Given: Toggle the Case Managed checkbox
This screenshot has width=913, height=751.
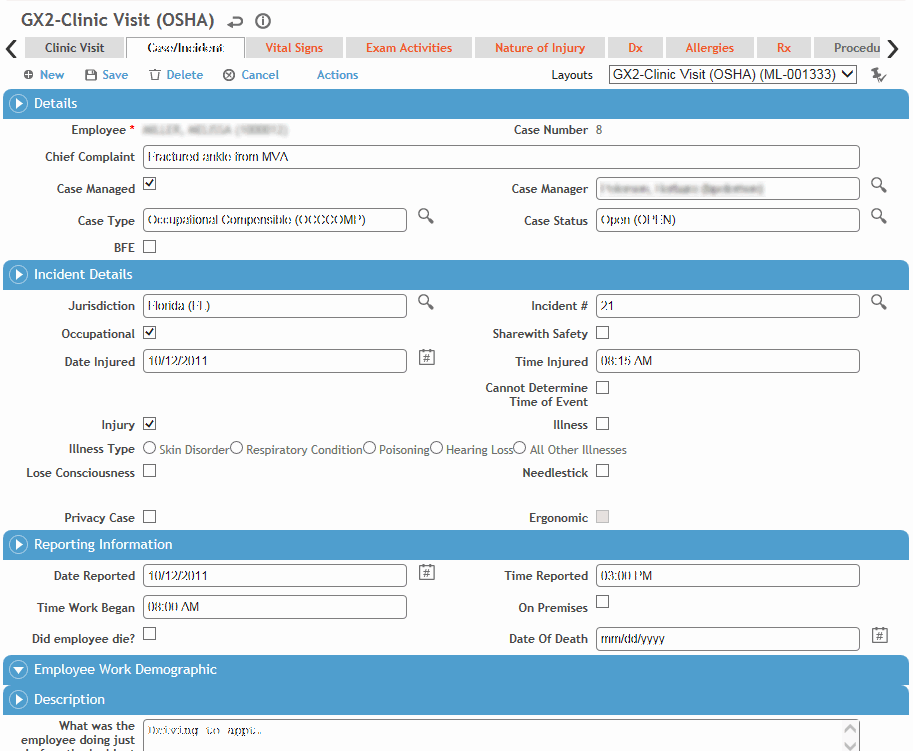Looking at the screenshot, I should click(x=150, y=183).
